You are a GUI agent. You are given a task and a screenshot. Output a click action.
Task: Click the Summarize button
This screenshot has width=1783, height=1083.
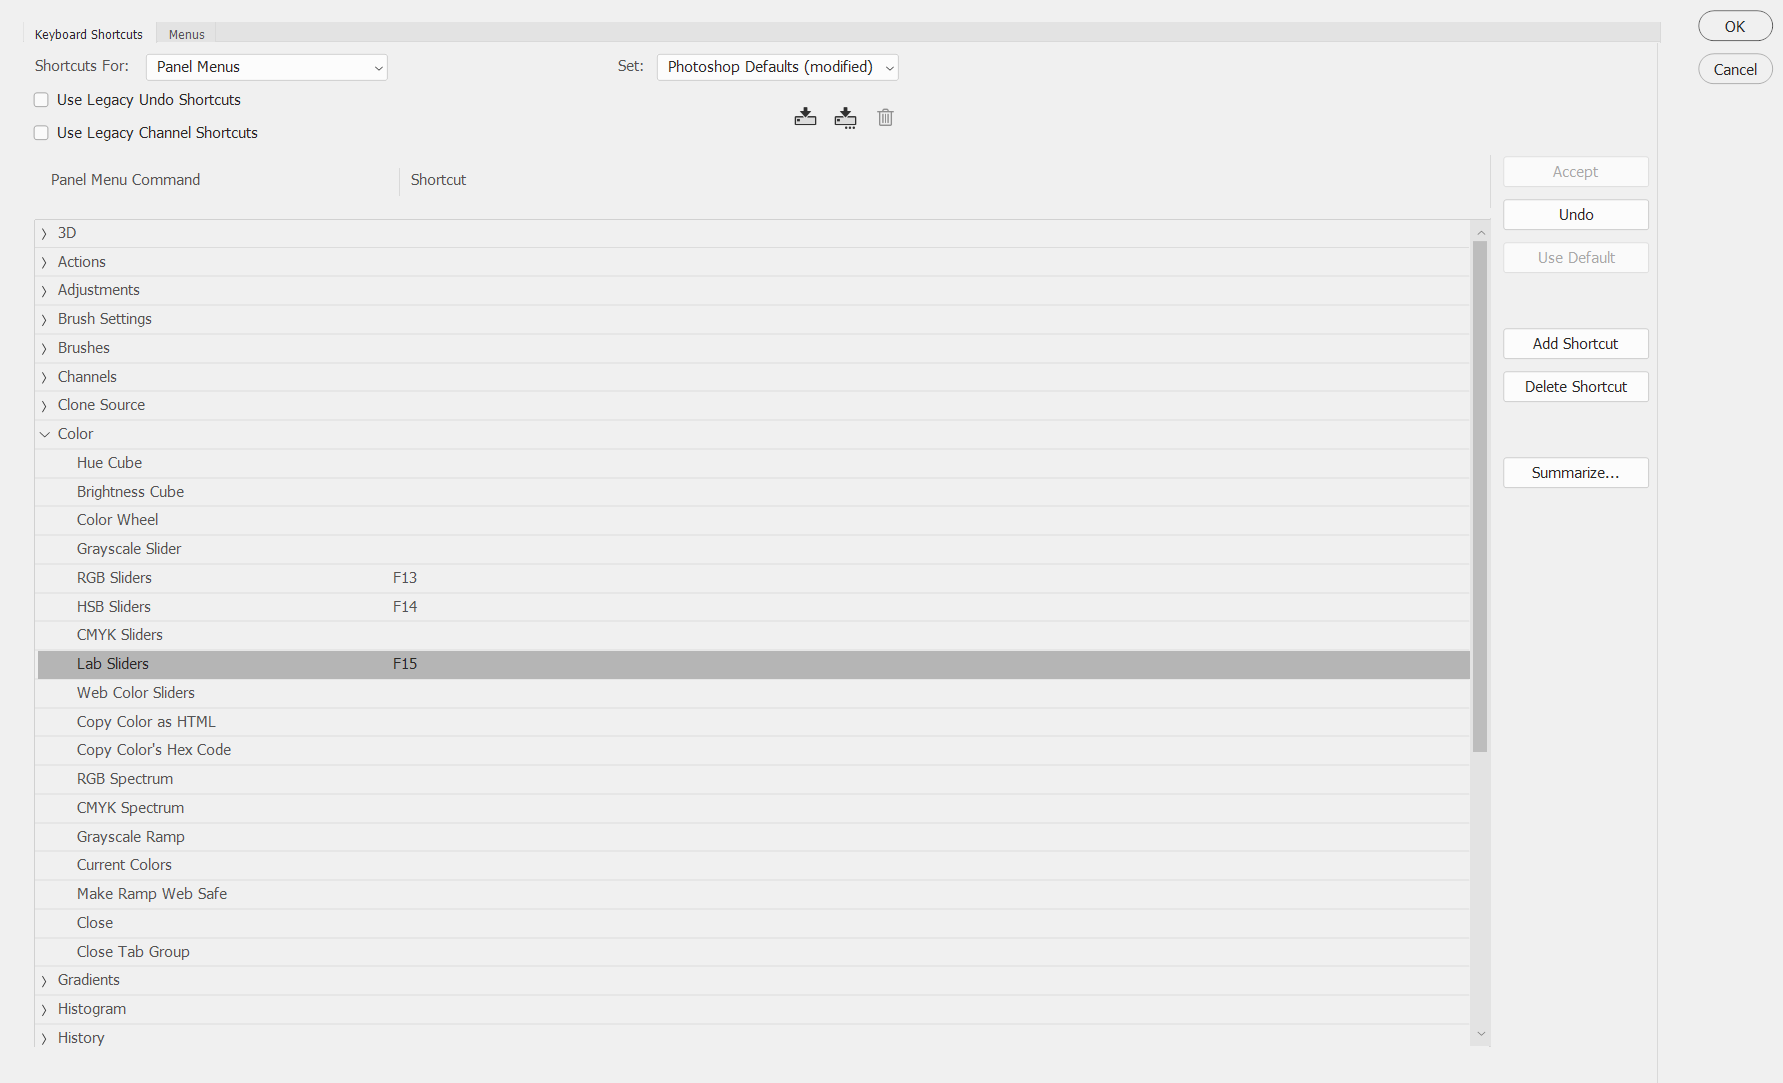coord(1576,473)
